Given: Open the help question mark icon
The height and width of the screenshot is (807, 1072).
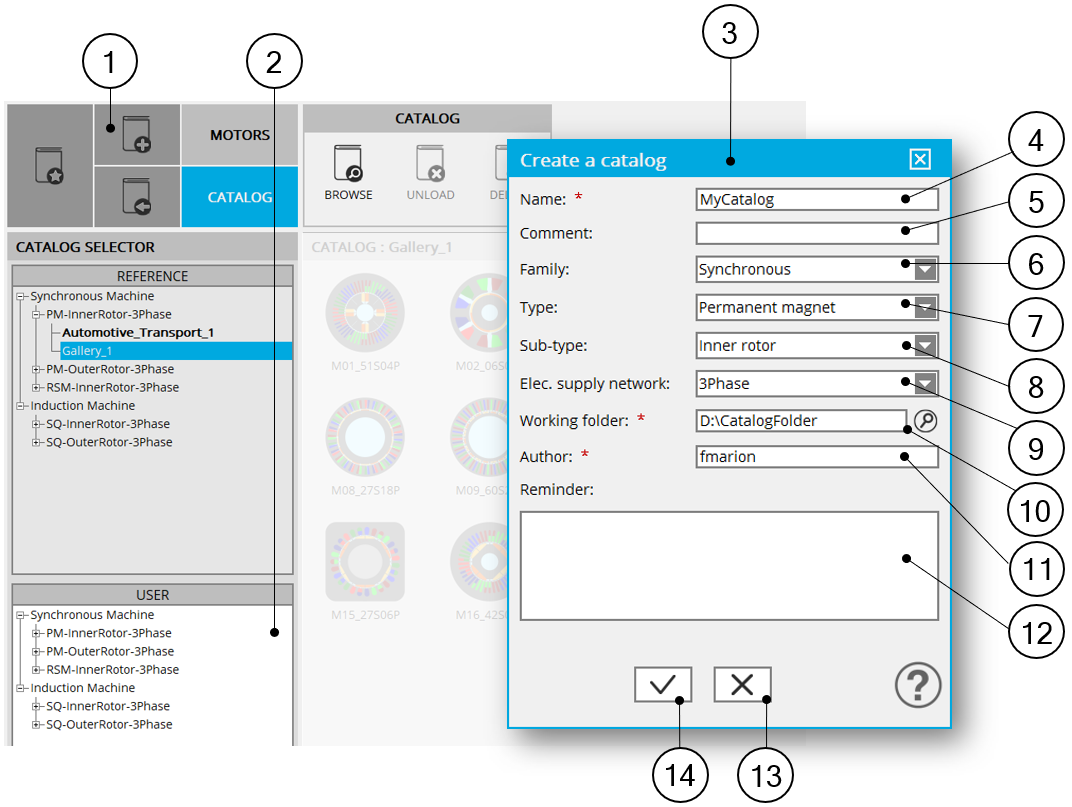Looking at the screenshot, I should pos(917,687).
